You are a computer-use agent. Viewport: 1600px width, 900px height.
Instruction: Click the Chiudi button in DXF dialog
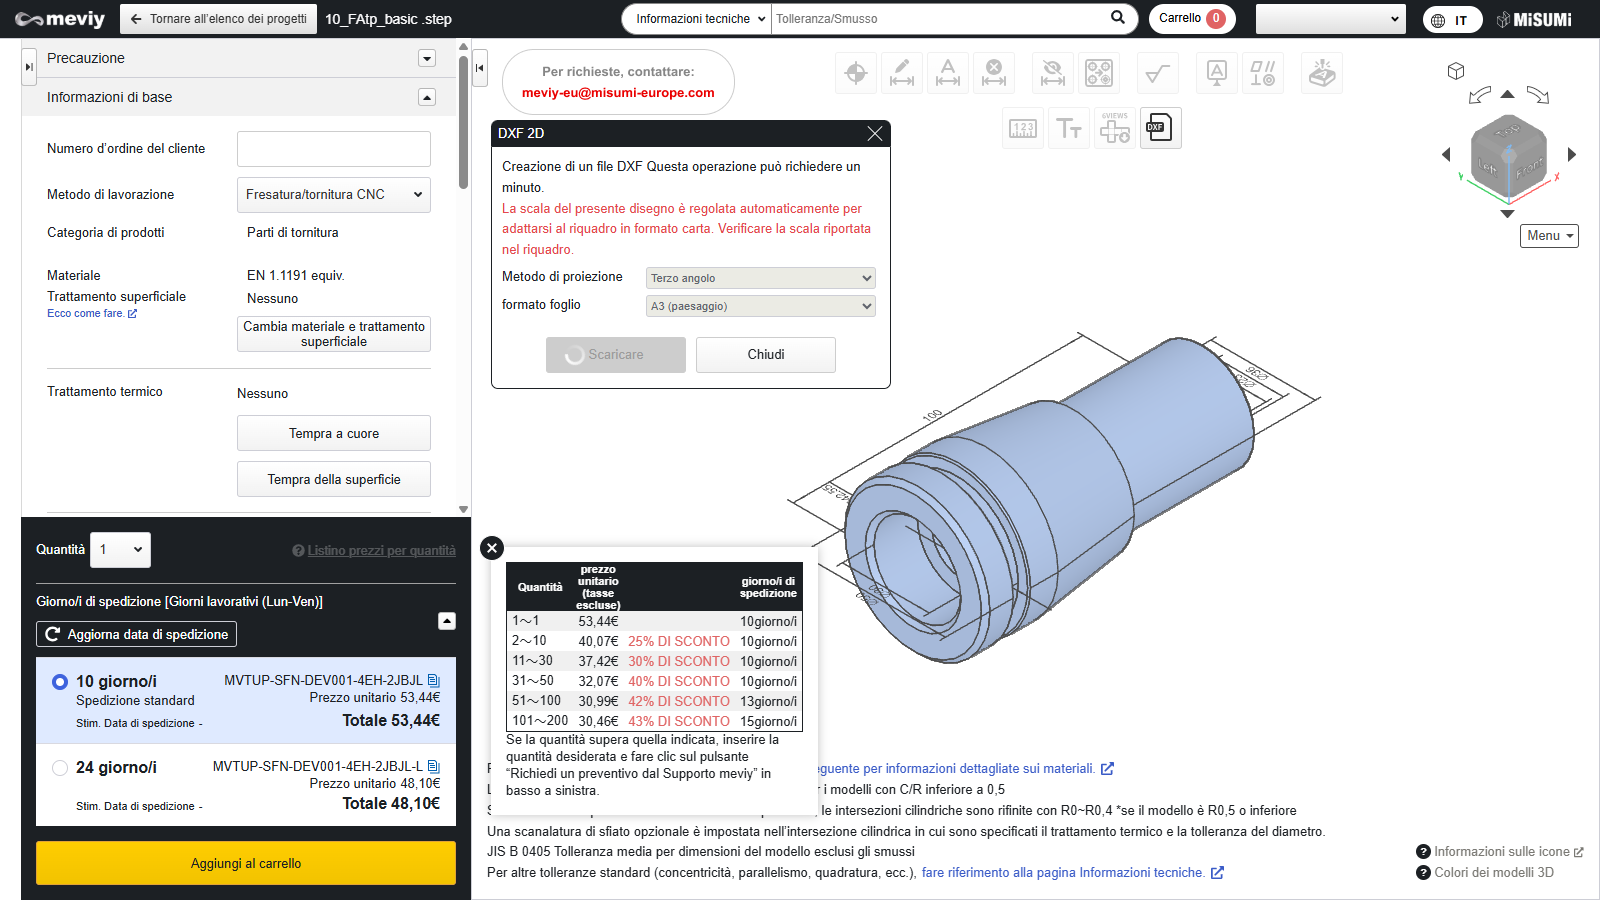[x=765, y=355]
